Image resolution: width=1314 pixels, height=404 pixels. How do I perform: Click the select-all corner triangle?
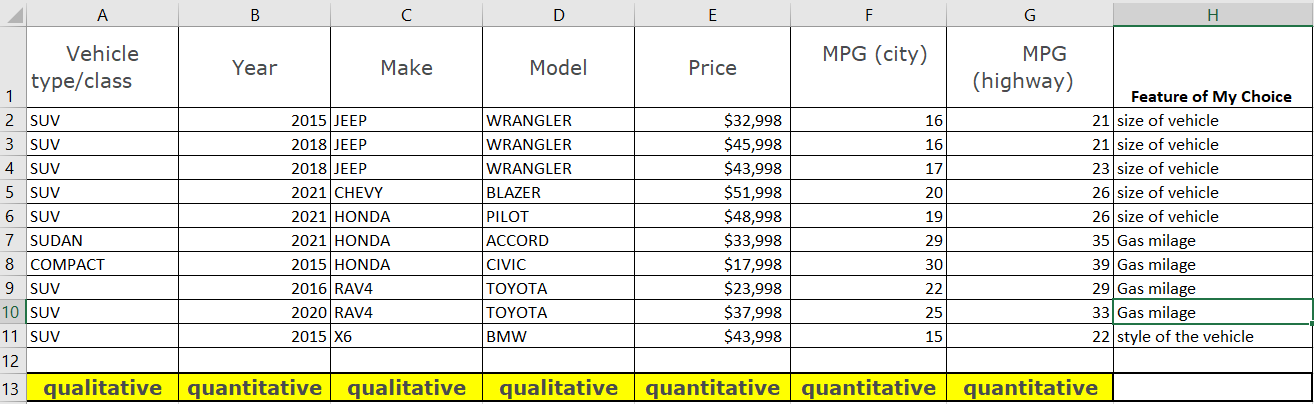(x=13, y=13)
